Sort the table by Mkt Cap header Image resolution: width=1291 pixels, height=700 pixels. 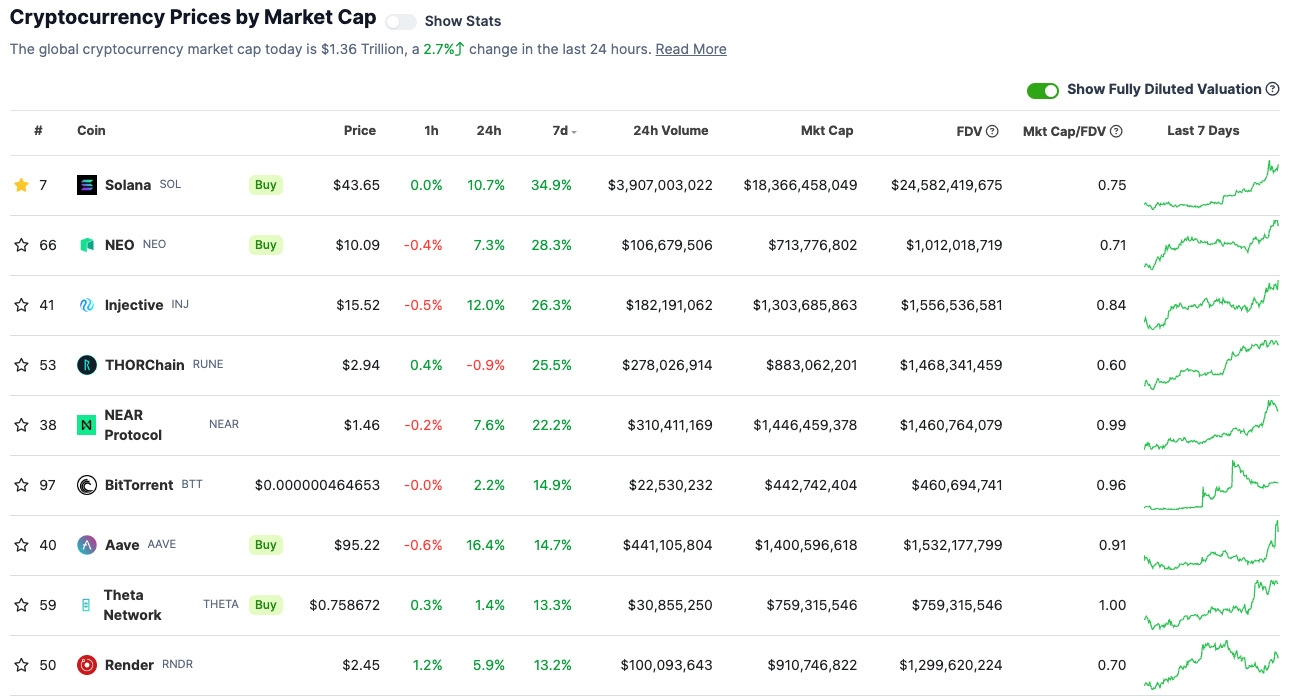pyautogui.click(x=827, y=131)
